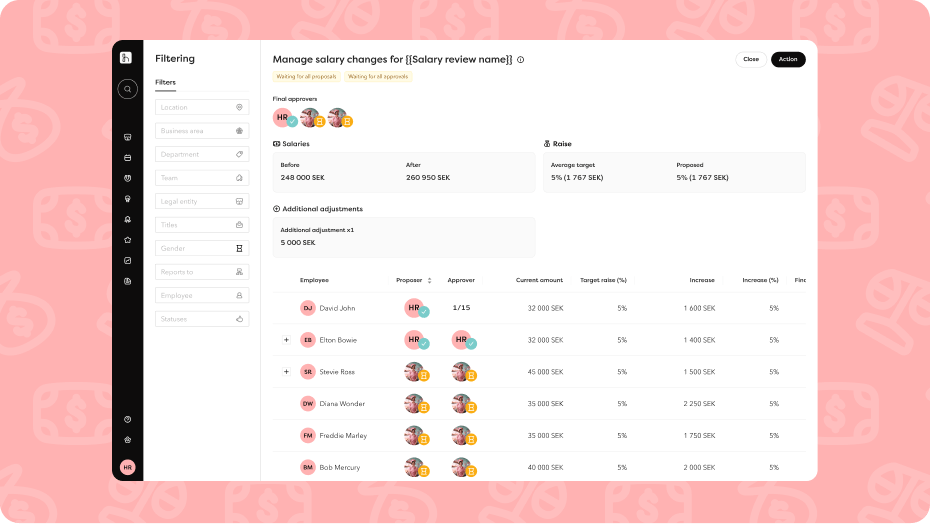This screenshot has height=524, width=930.
Task: Click the Salaries section money icon
Action: pyautogui.click(x=276, y=144)
